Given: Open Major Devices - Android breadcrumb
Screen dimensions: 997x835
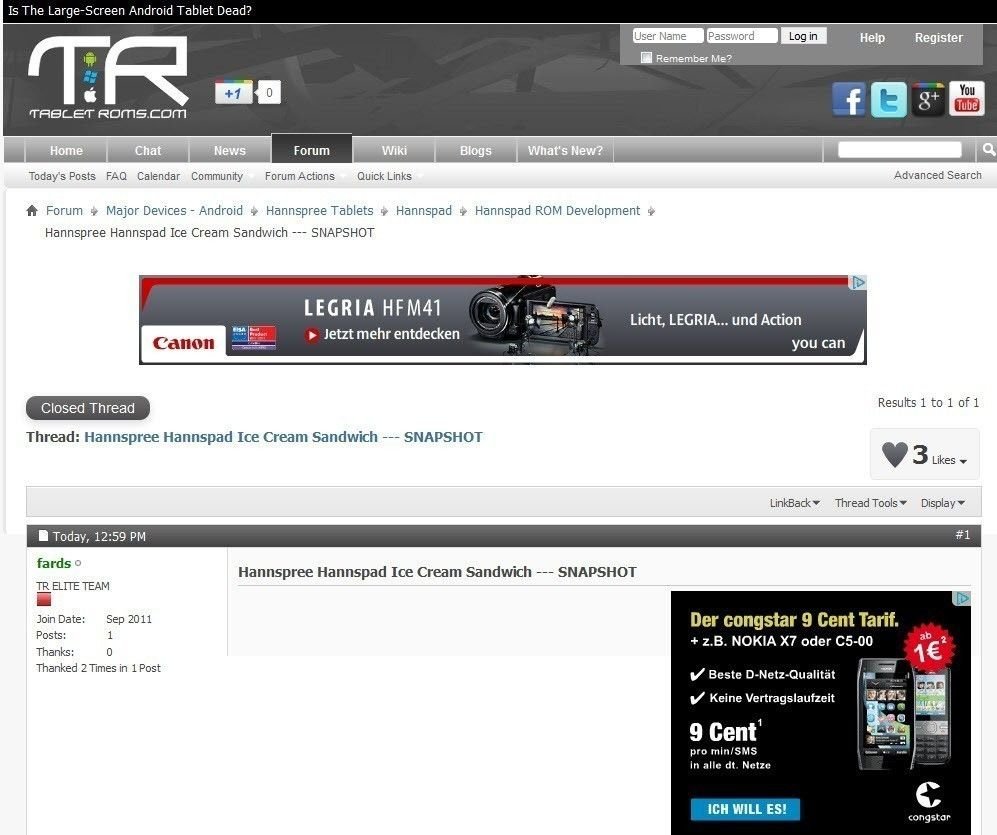Looking at the screenshot, I should (174, 210).
